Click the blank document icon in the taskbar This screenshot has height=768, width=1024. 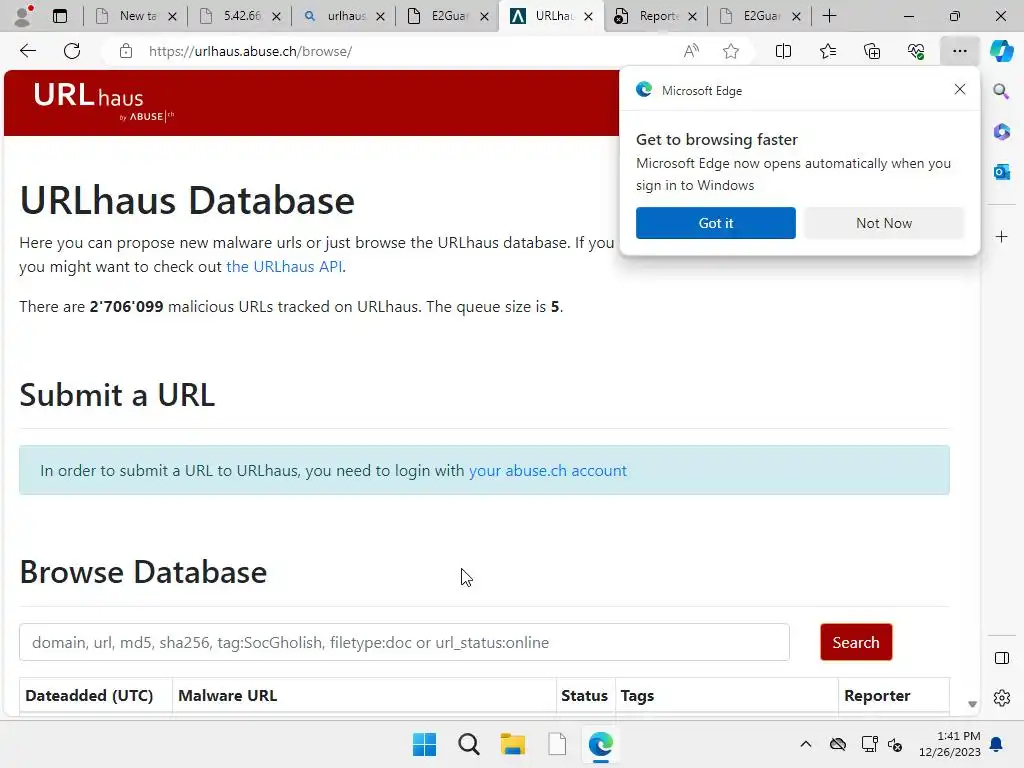(557, 744)
